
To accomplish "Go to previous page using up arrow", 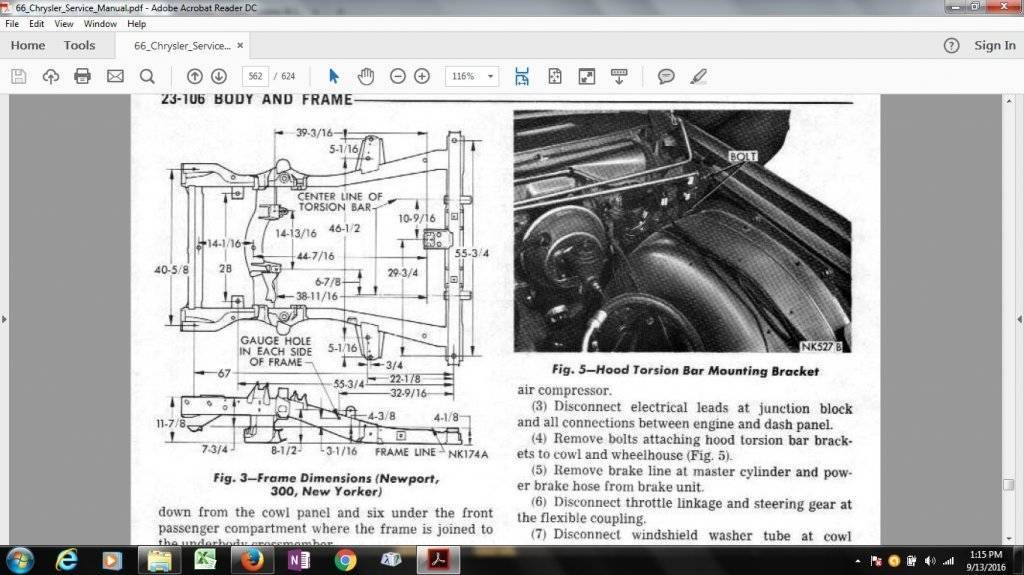I will pyautogui.click(x=194, y=76).
